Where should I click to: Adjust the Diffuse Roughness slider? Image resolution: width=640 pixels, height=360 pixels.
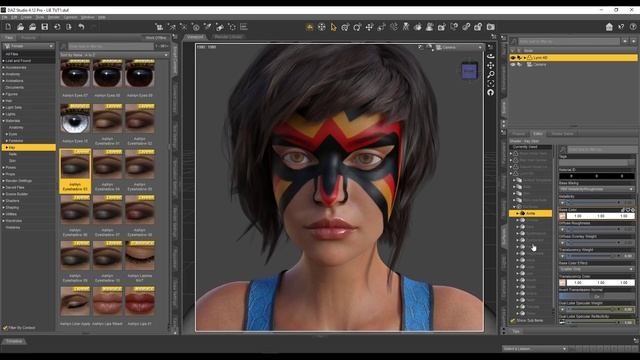click(596, 229)
